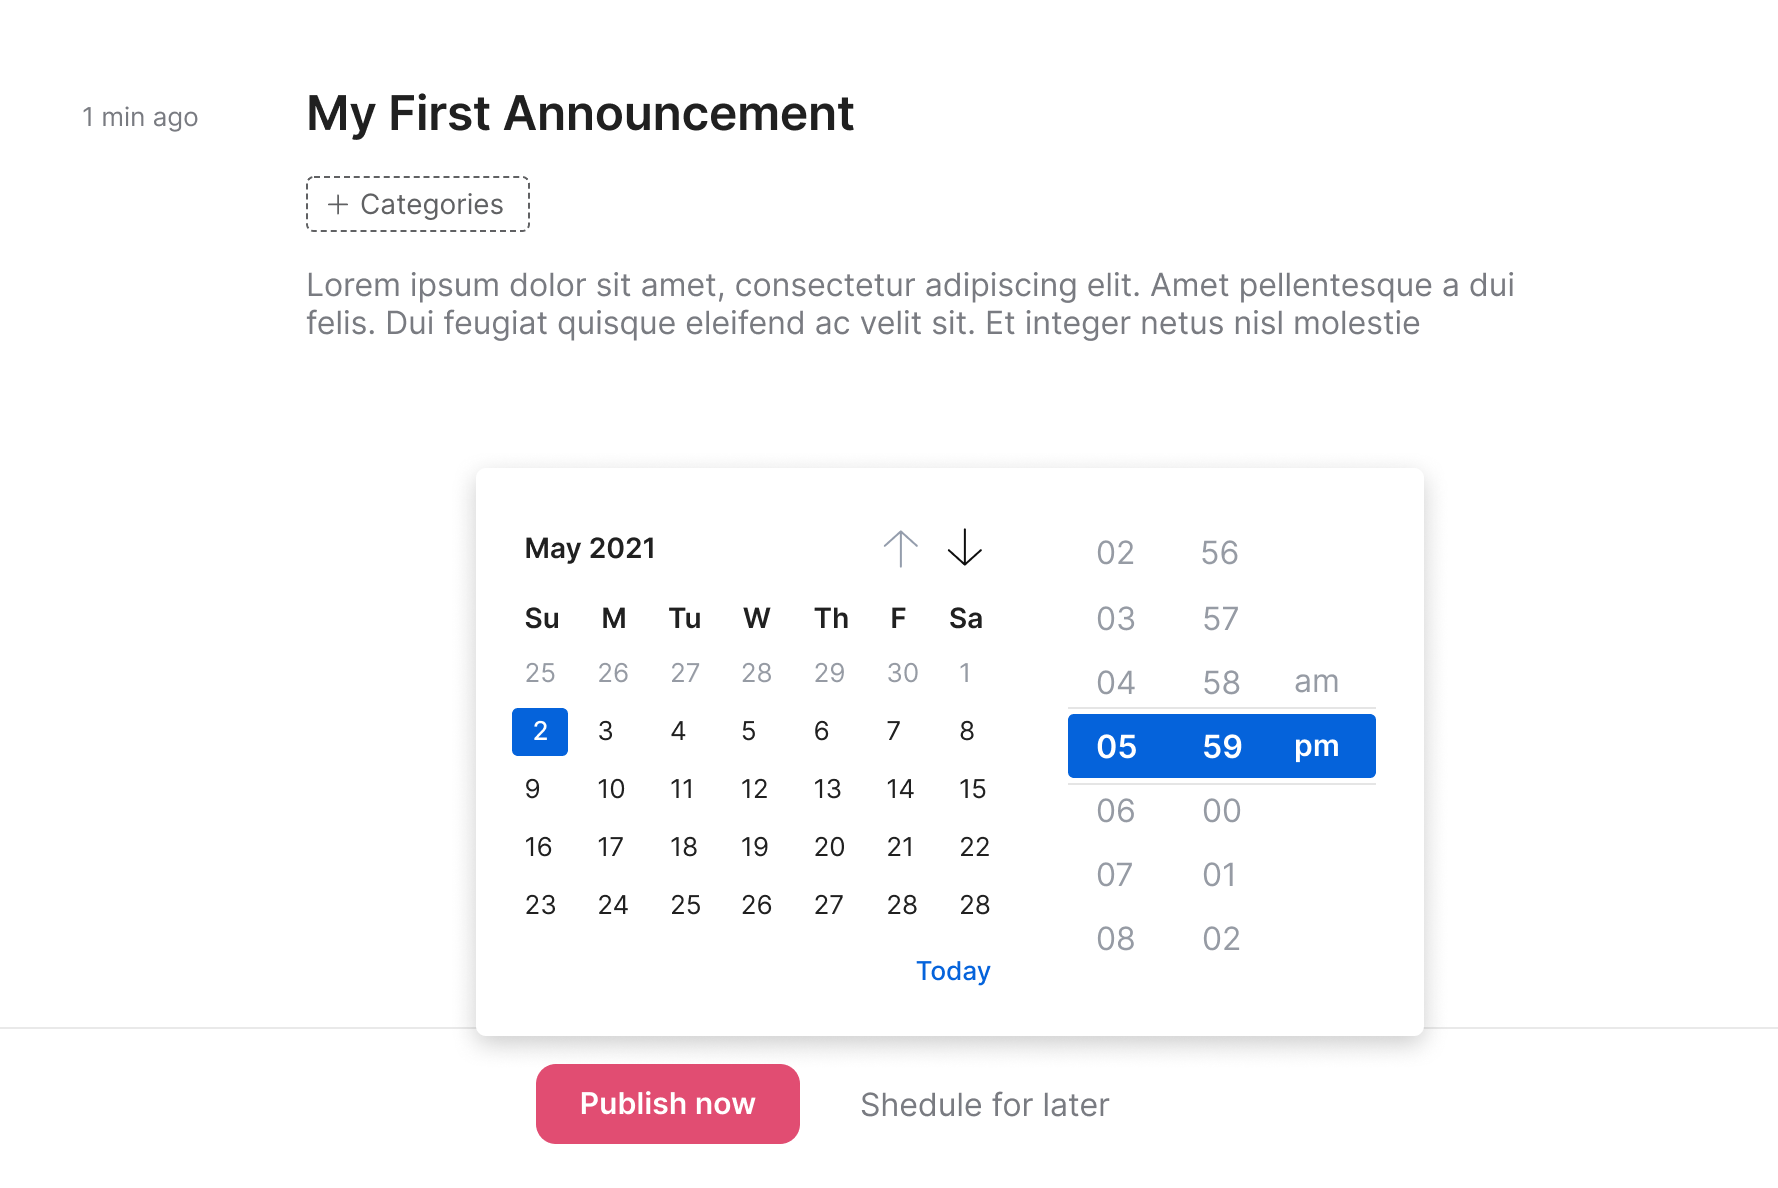Select pm in the time picker

pyautogui.click(x=1316, y=746)
